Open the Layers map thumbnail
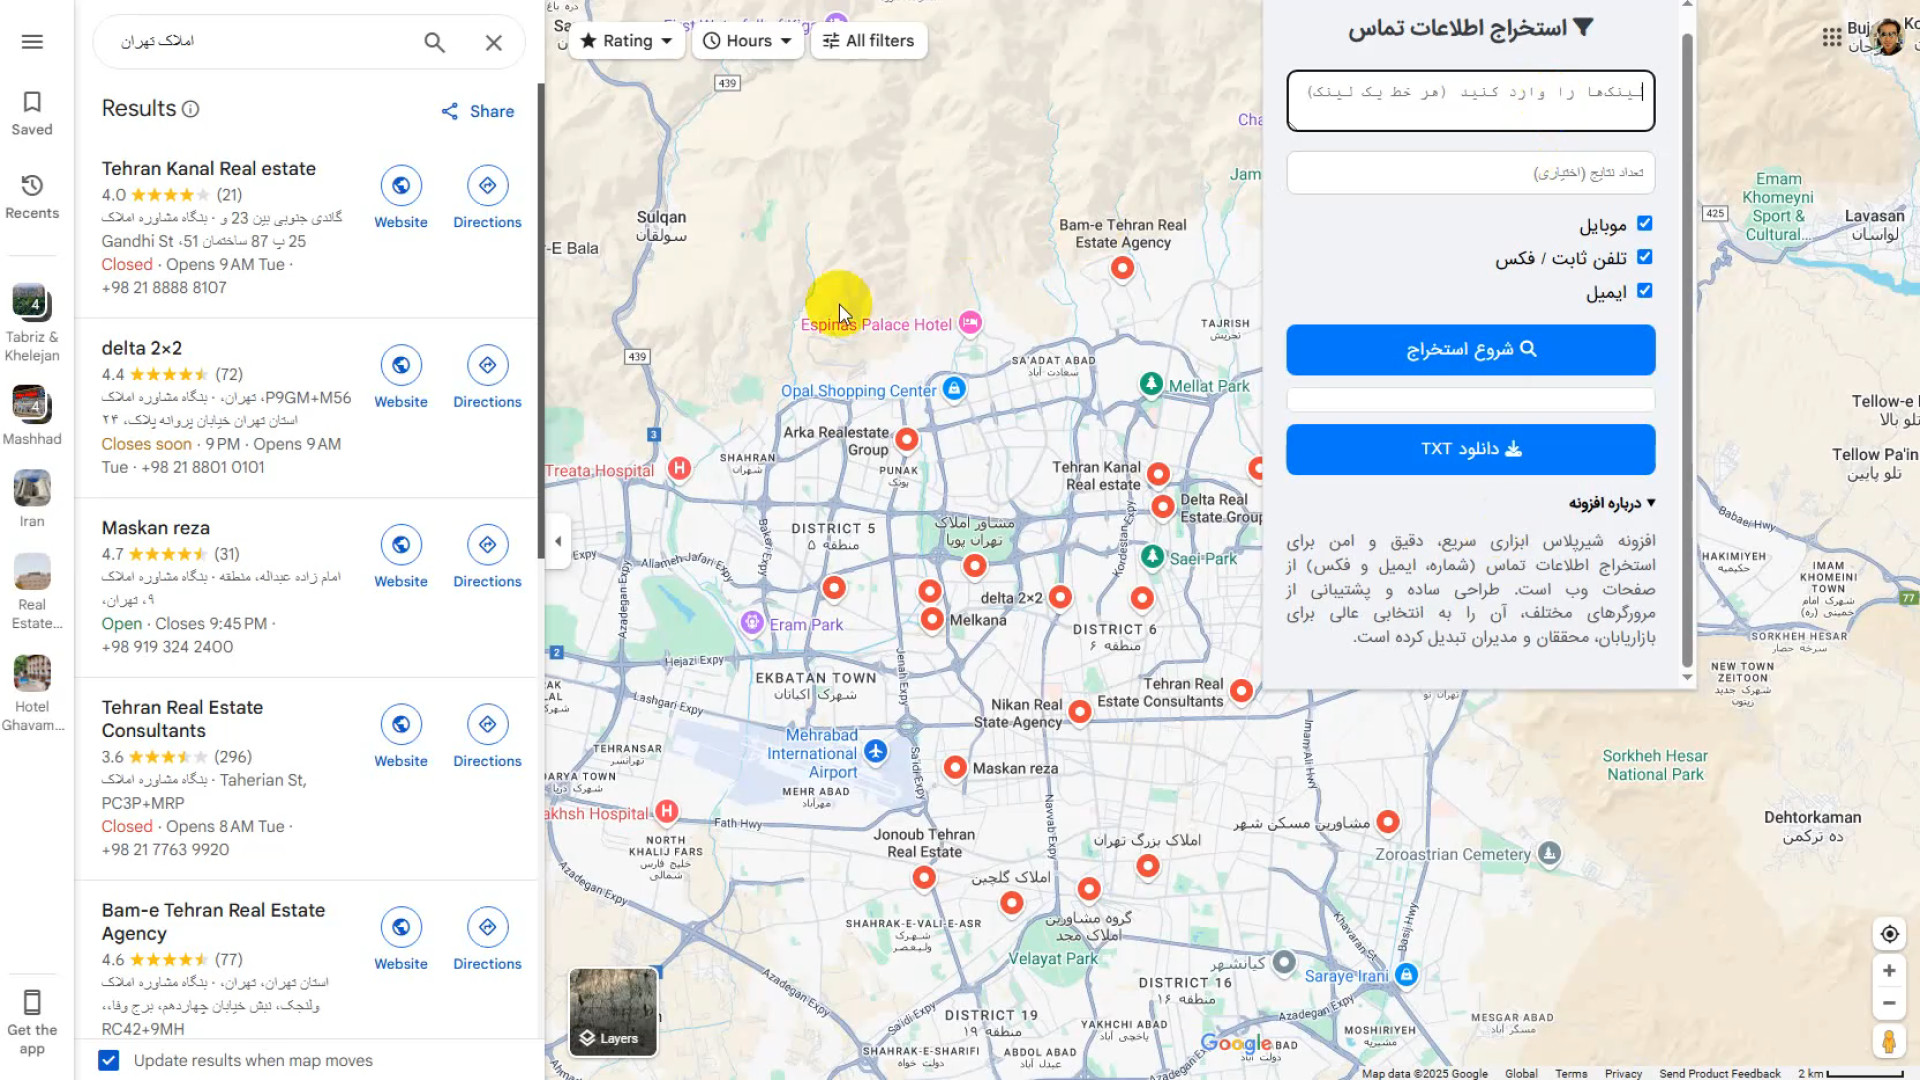Image resolution: width=1920 pixels, height=1080 pixels. click(613, 1012)
